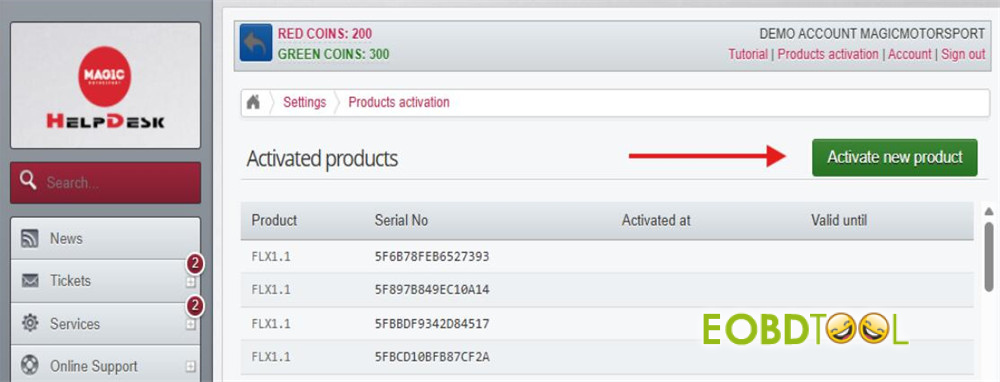Open the Services sidebar section
Screen dimensions: 1000x382
click(x=105, y=323)
